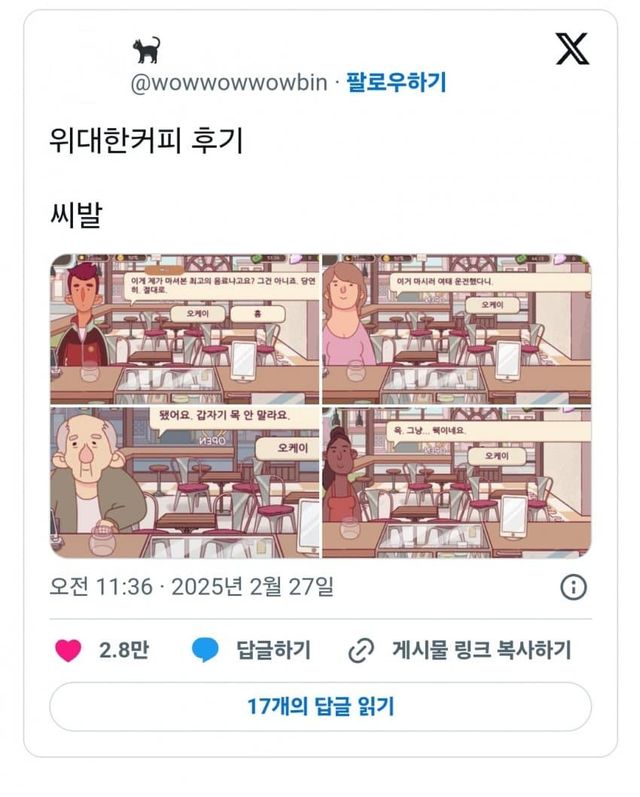Click the 위대한커피 후기 post text
This screenshot has height=797, width=640.
click(146, 140)
